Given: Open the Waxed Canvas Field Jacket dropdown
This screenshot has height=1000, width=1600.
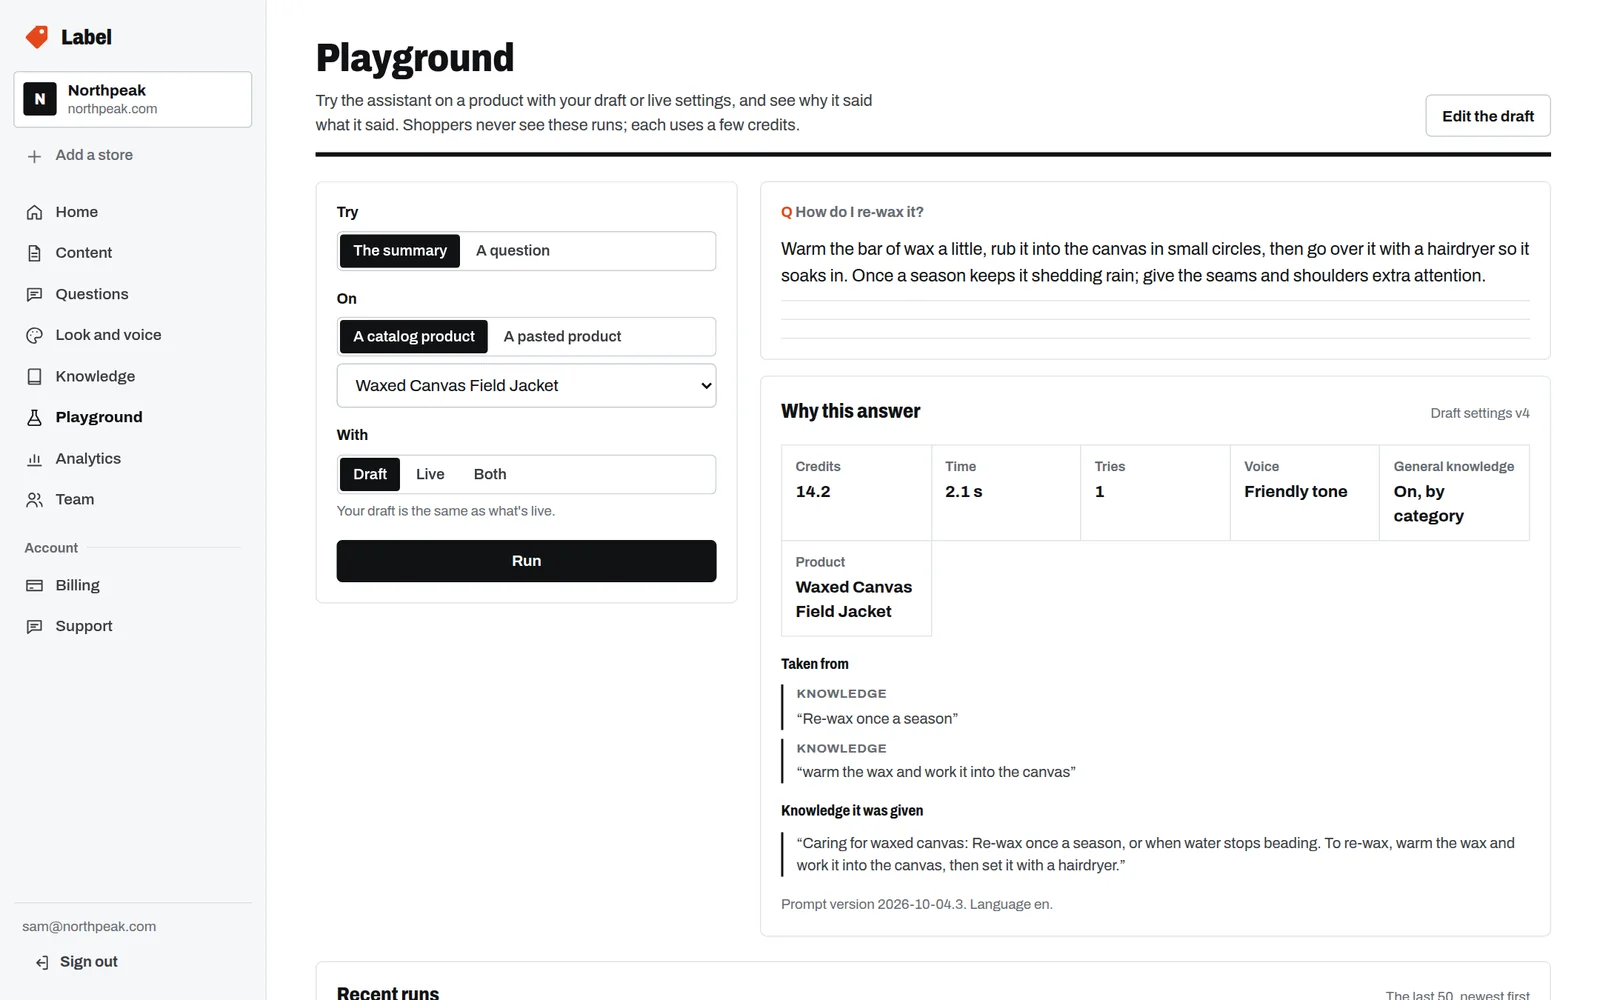Looking at the screenshot, I should (x=526, y=386).
